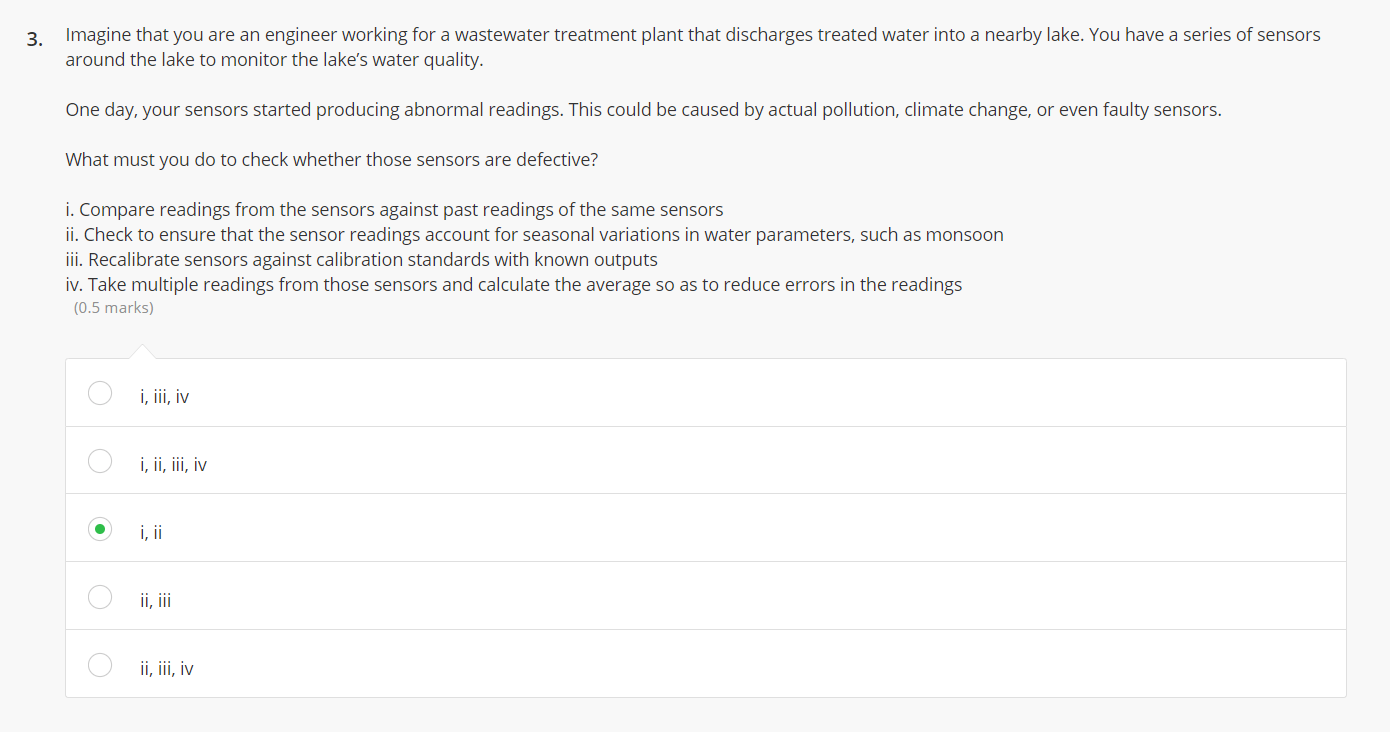This screenshot has width=1390, height=732.
Task: Choose the radio button for "i, ii, iii, iv"
Action: tap(100, 461)
